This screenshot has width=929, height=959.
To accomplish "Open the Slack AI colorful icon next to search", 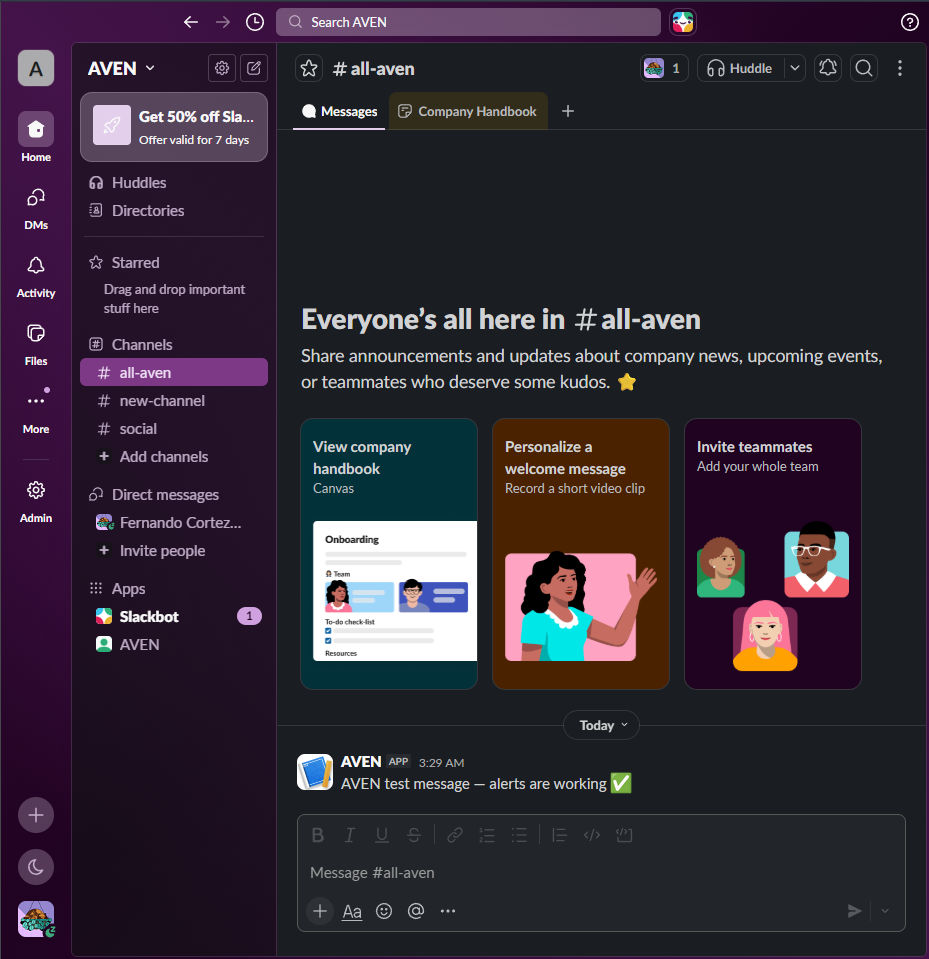I will click(683, 22).
